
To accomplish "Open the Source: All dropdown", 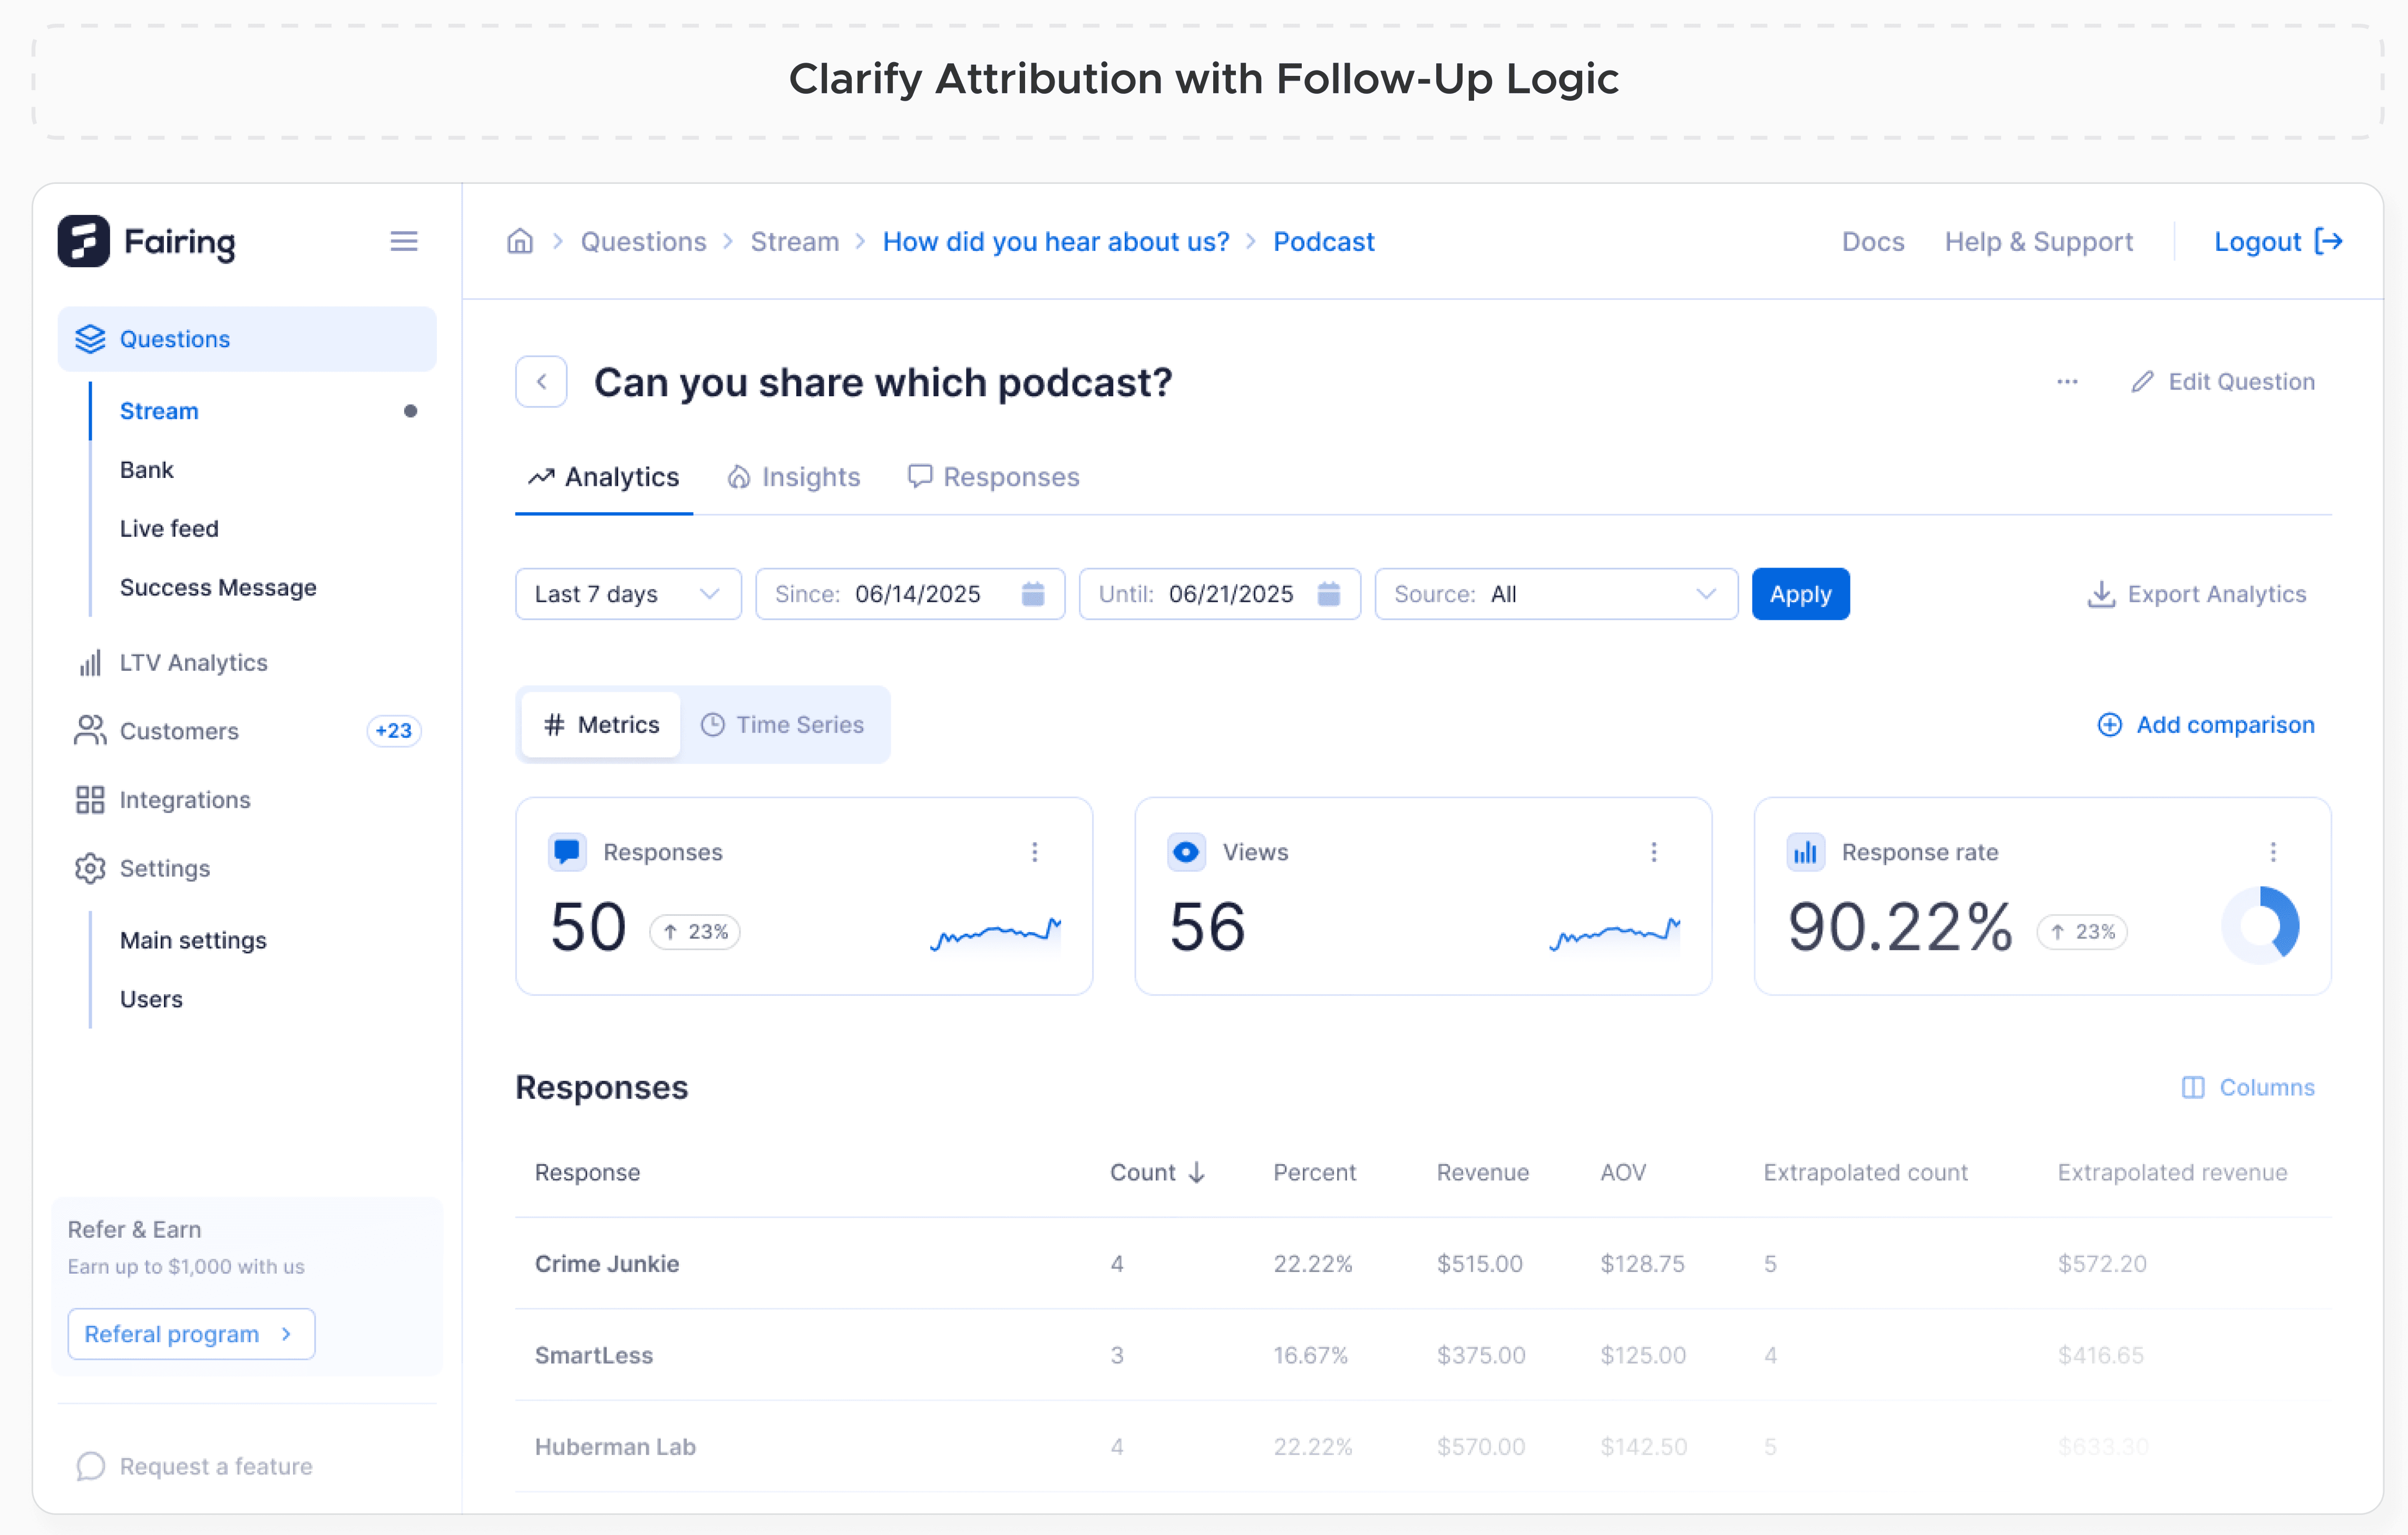I will click(1555, 594).
